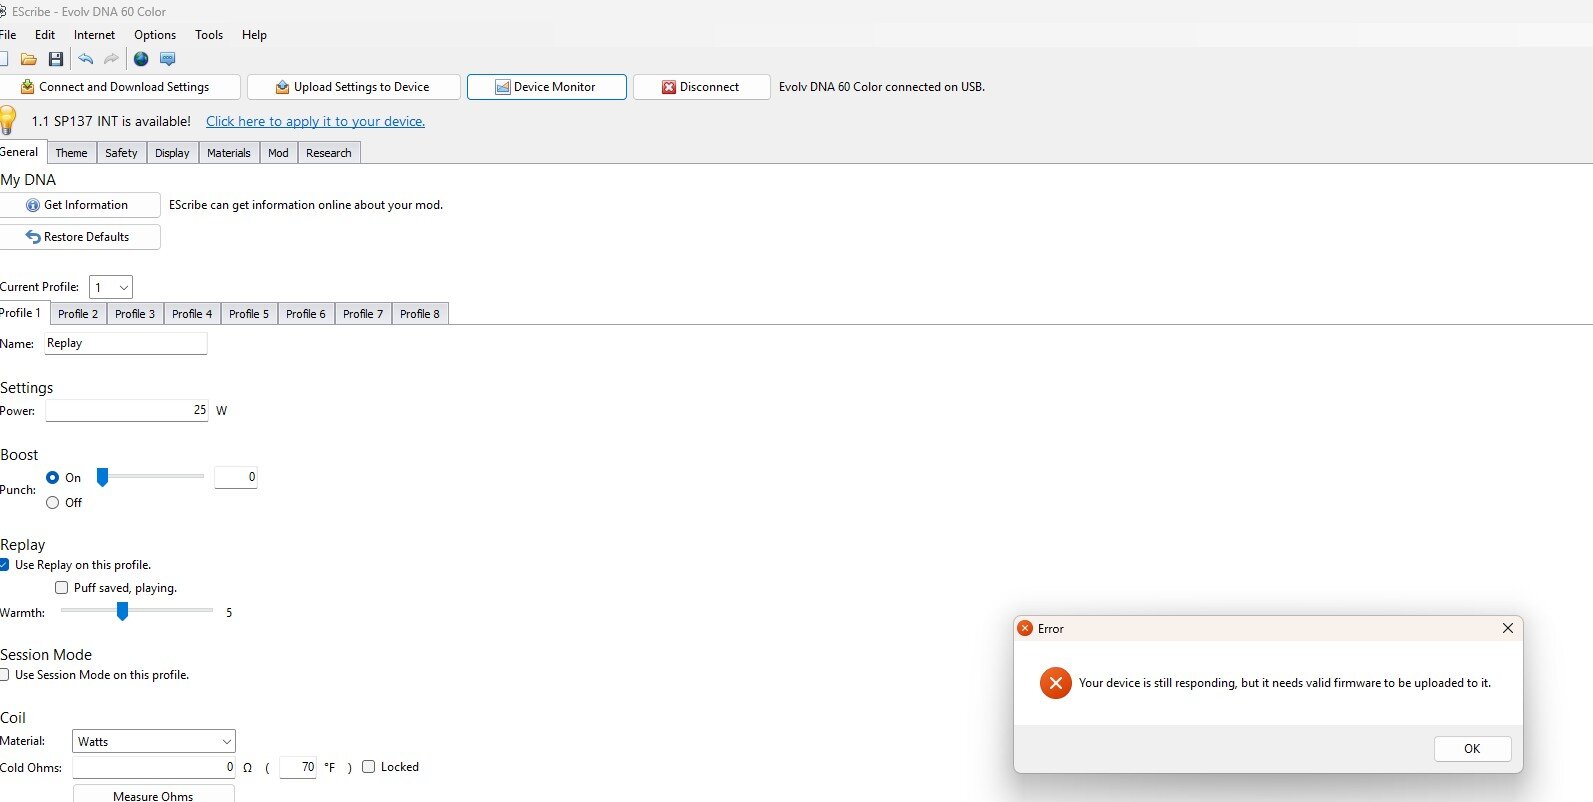Open the Edit menu

[x=45, y=35]
